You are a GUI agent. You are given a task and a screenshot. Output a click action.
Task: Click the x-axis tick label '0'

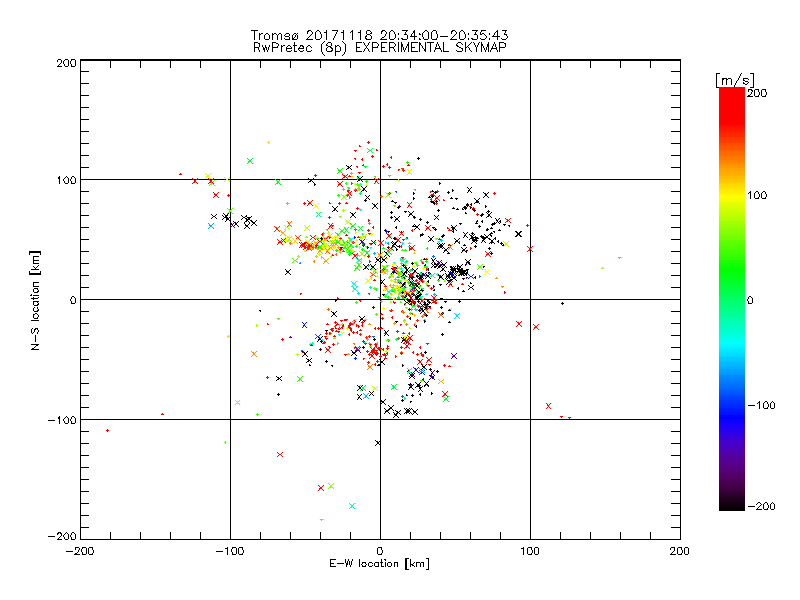(380, 551)
